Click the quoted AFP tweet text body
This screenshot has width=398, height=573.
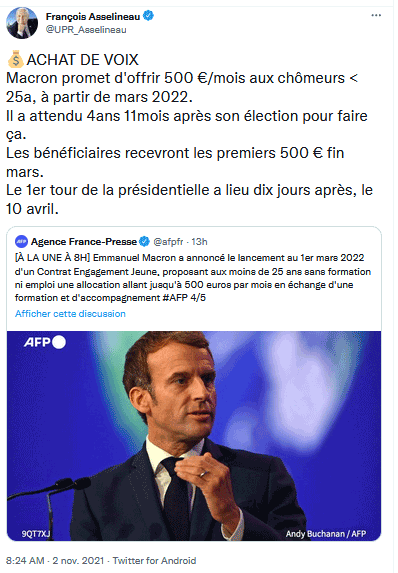(x=193, y=278)
